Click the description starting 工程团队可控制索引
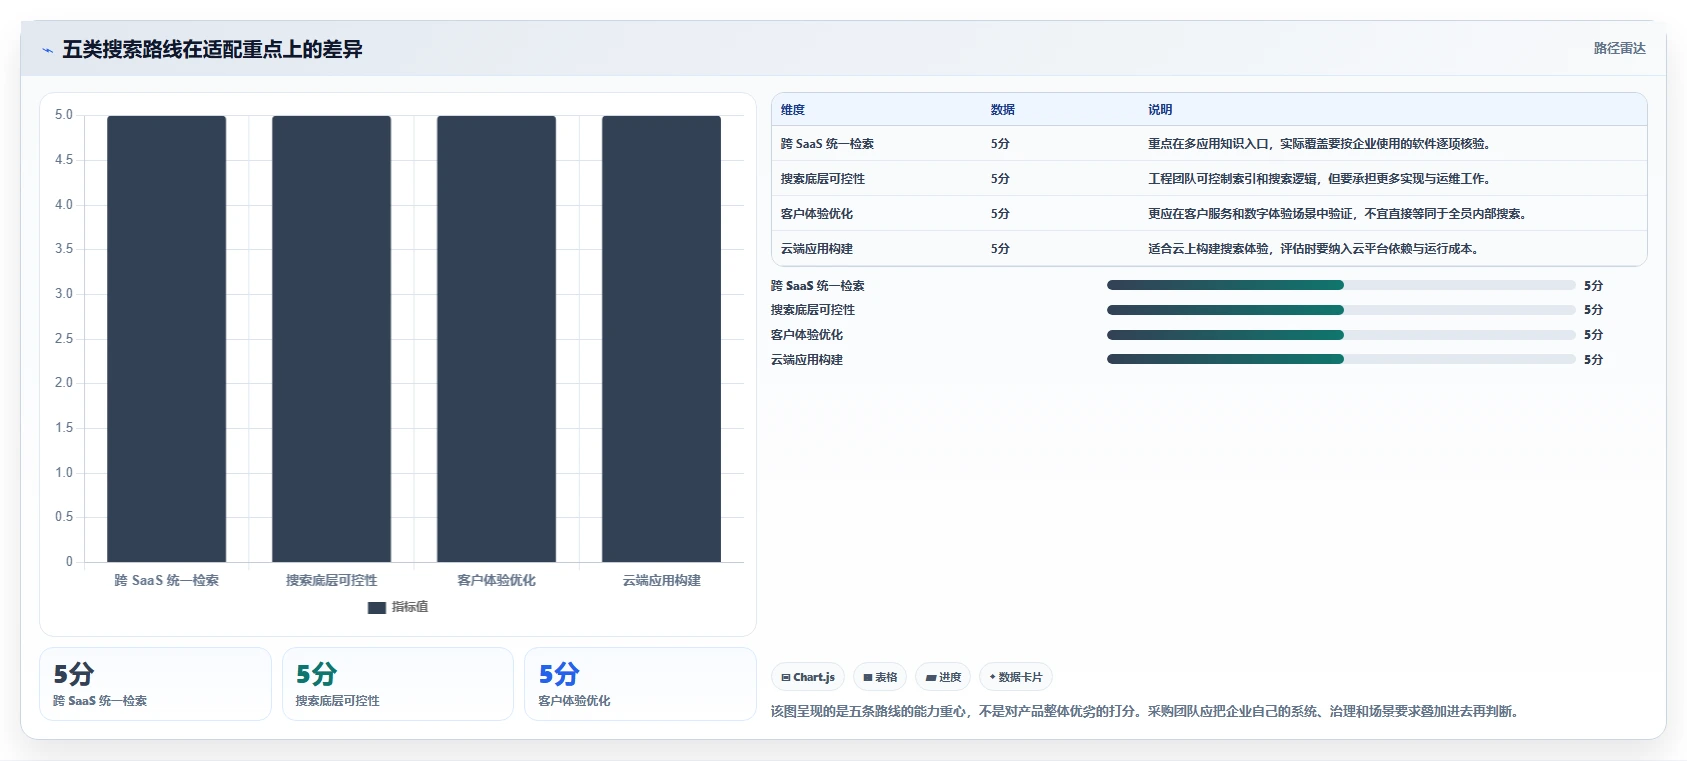The height and width of the screenshot is (761, 1687). click(x=1322, y=179)
